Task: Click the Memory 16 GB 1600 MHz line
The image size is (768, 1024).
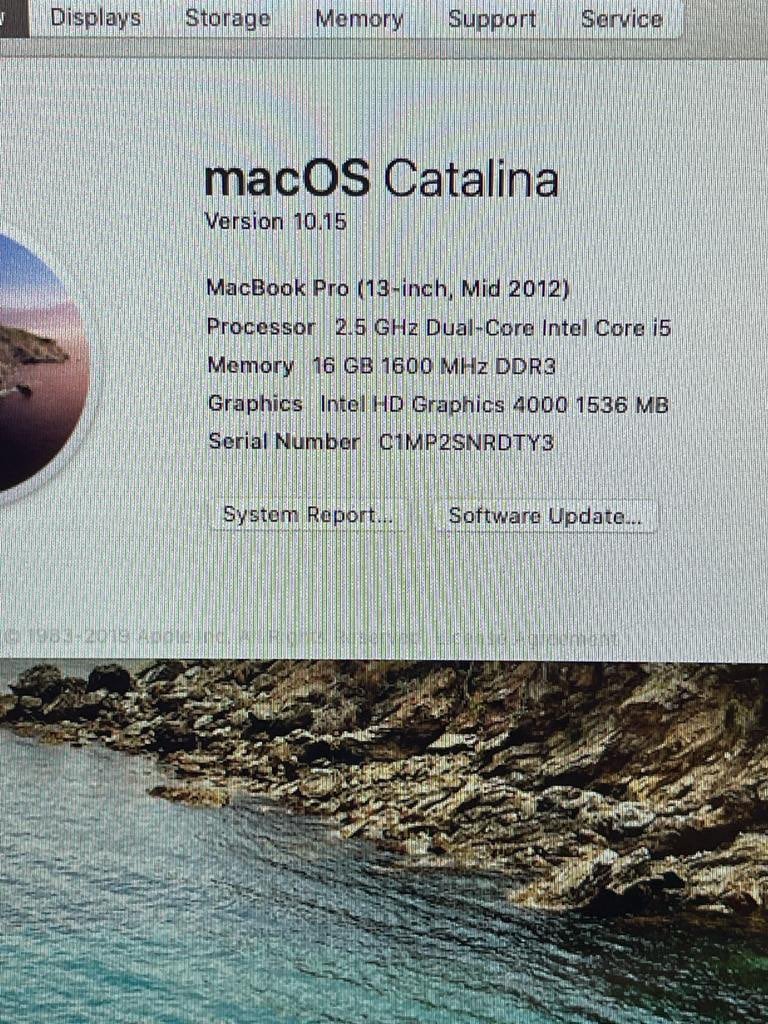Action: [381, 366]
